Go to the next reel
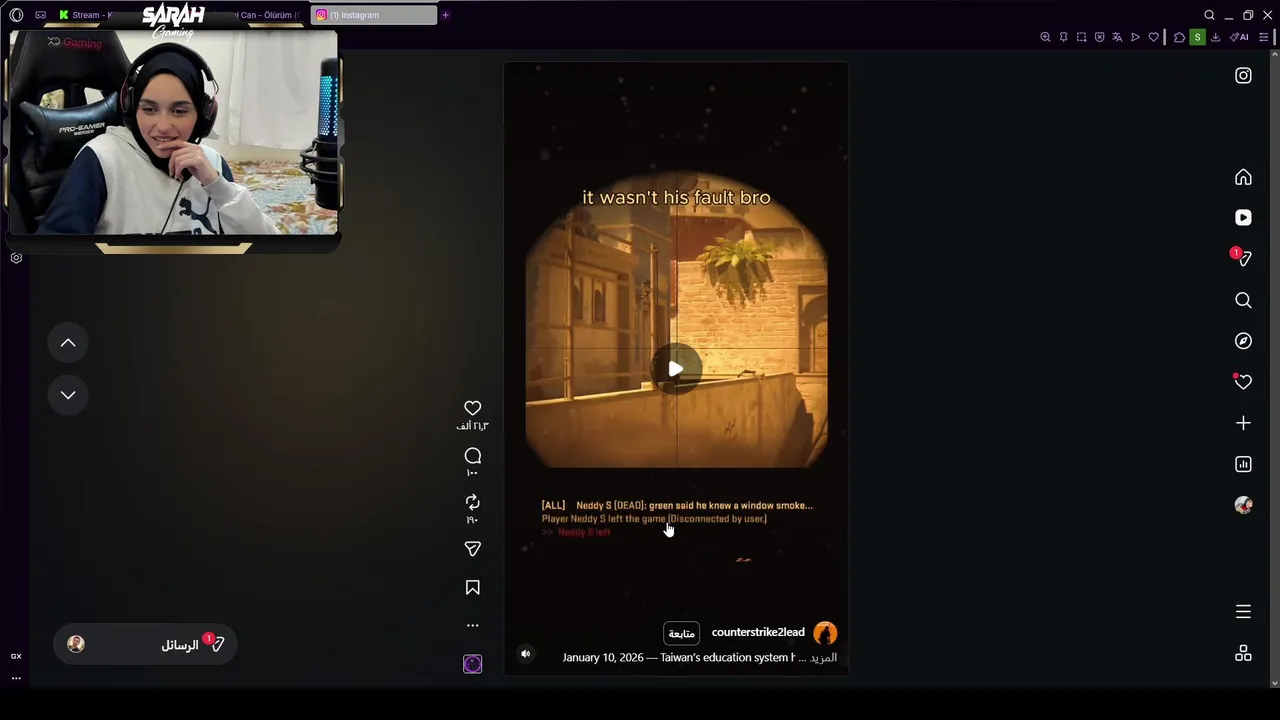Viewport: 1280px width, 720px height. coord(68,395)
